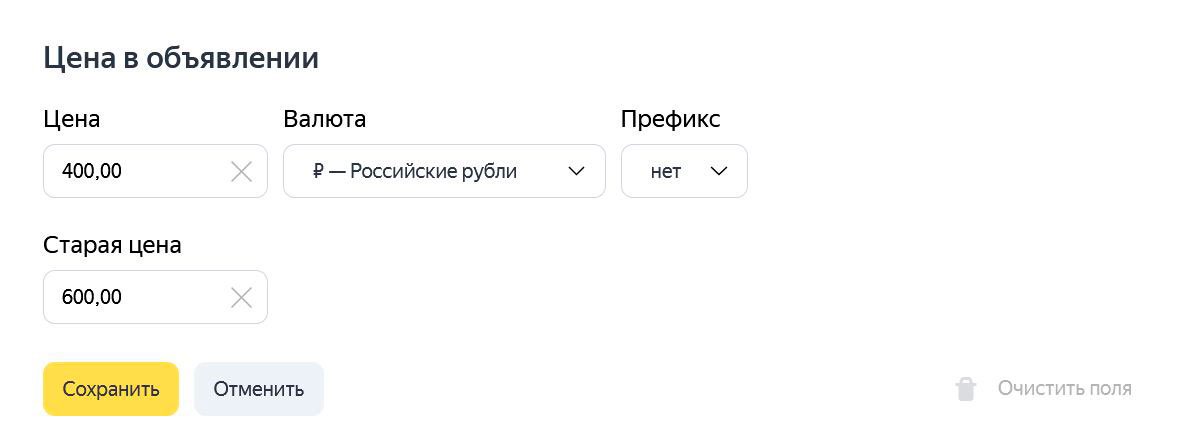The image size is (1200, 441).
Task: Clear the Цена field using its X icon
Action: [241, 171]
